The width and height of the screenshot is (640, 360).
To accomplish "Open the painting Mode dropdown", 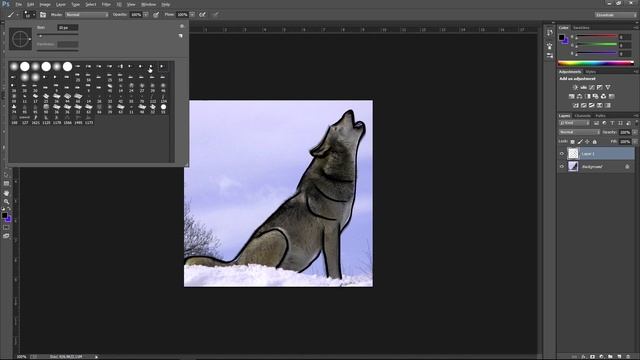I will click(87, 15).
